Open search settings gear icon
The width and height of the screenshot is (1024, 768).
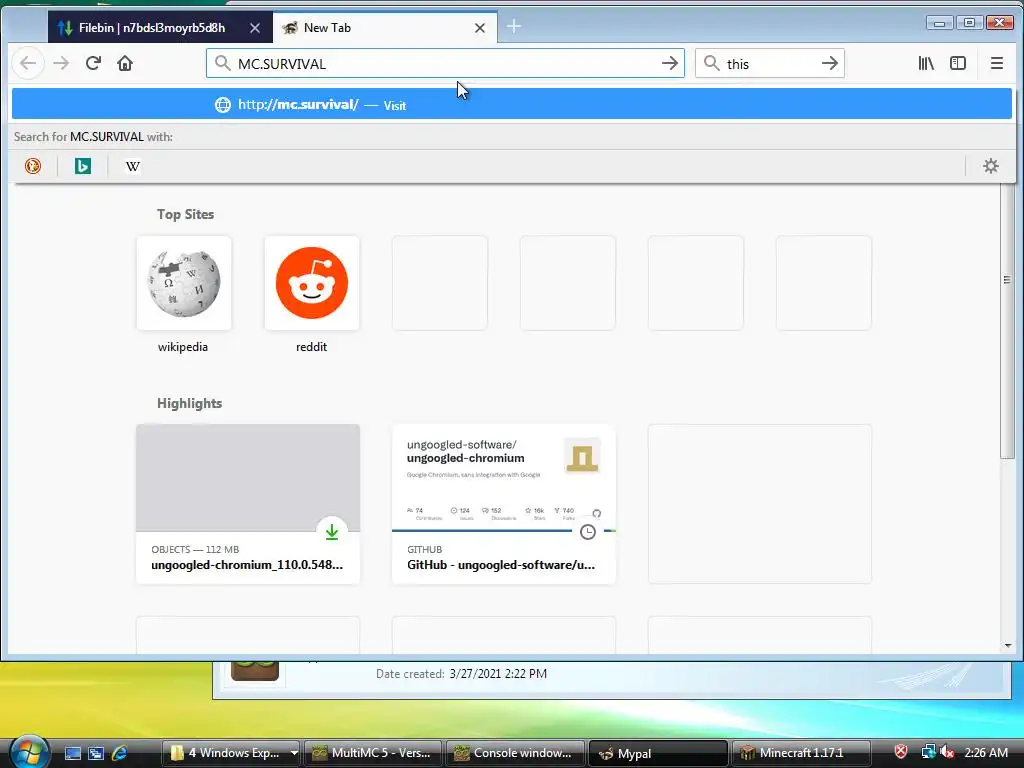click(x=991, y=166)
